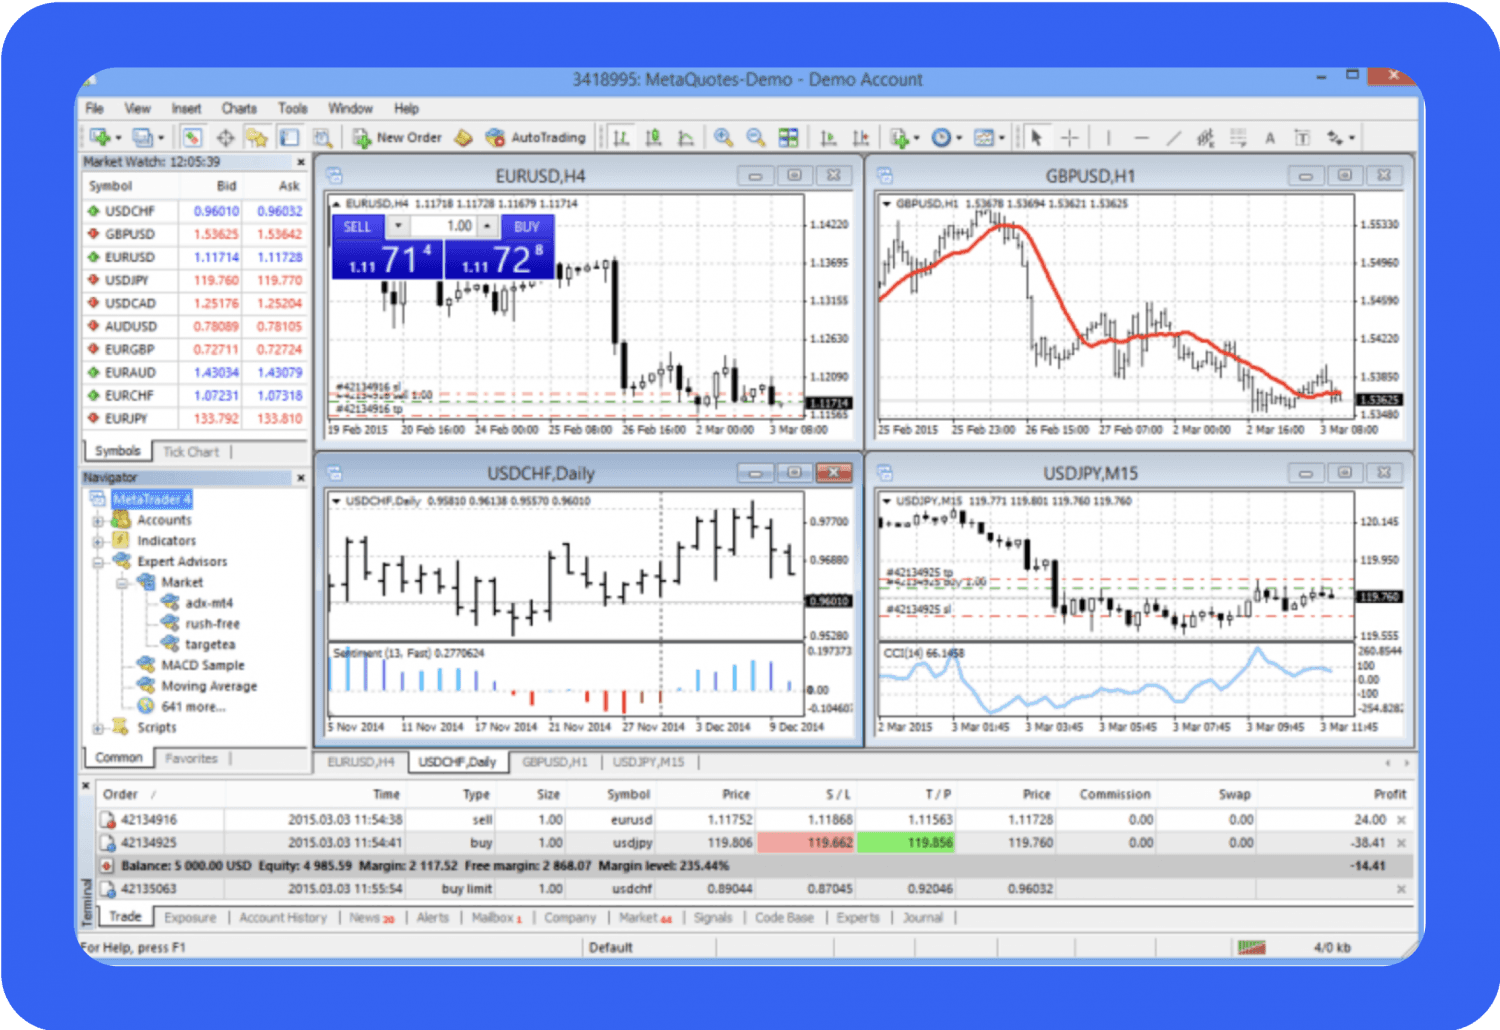This screenshot has height=1030, width=1500.
Task: Switch chart to Line Chart mode
Action: click(686, 137)
